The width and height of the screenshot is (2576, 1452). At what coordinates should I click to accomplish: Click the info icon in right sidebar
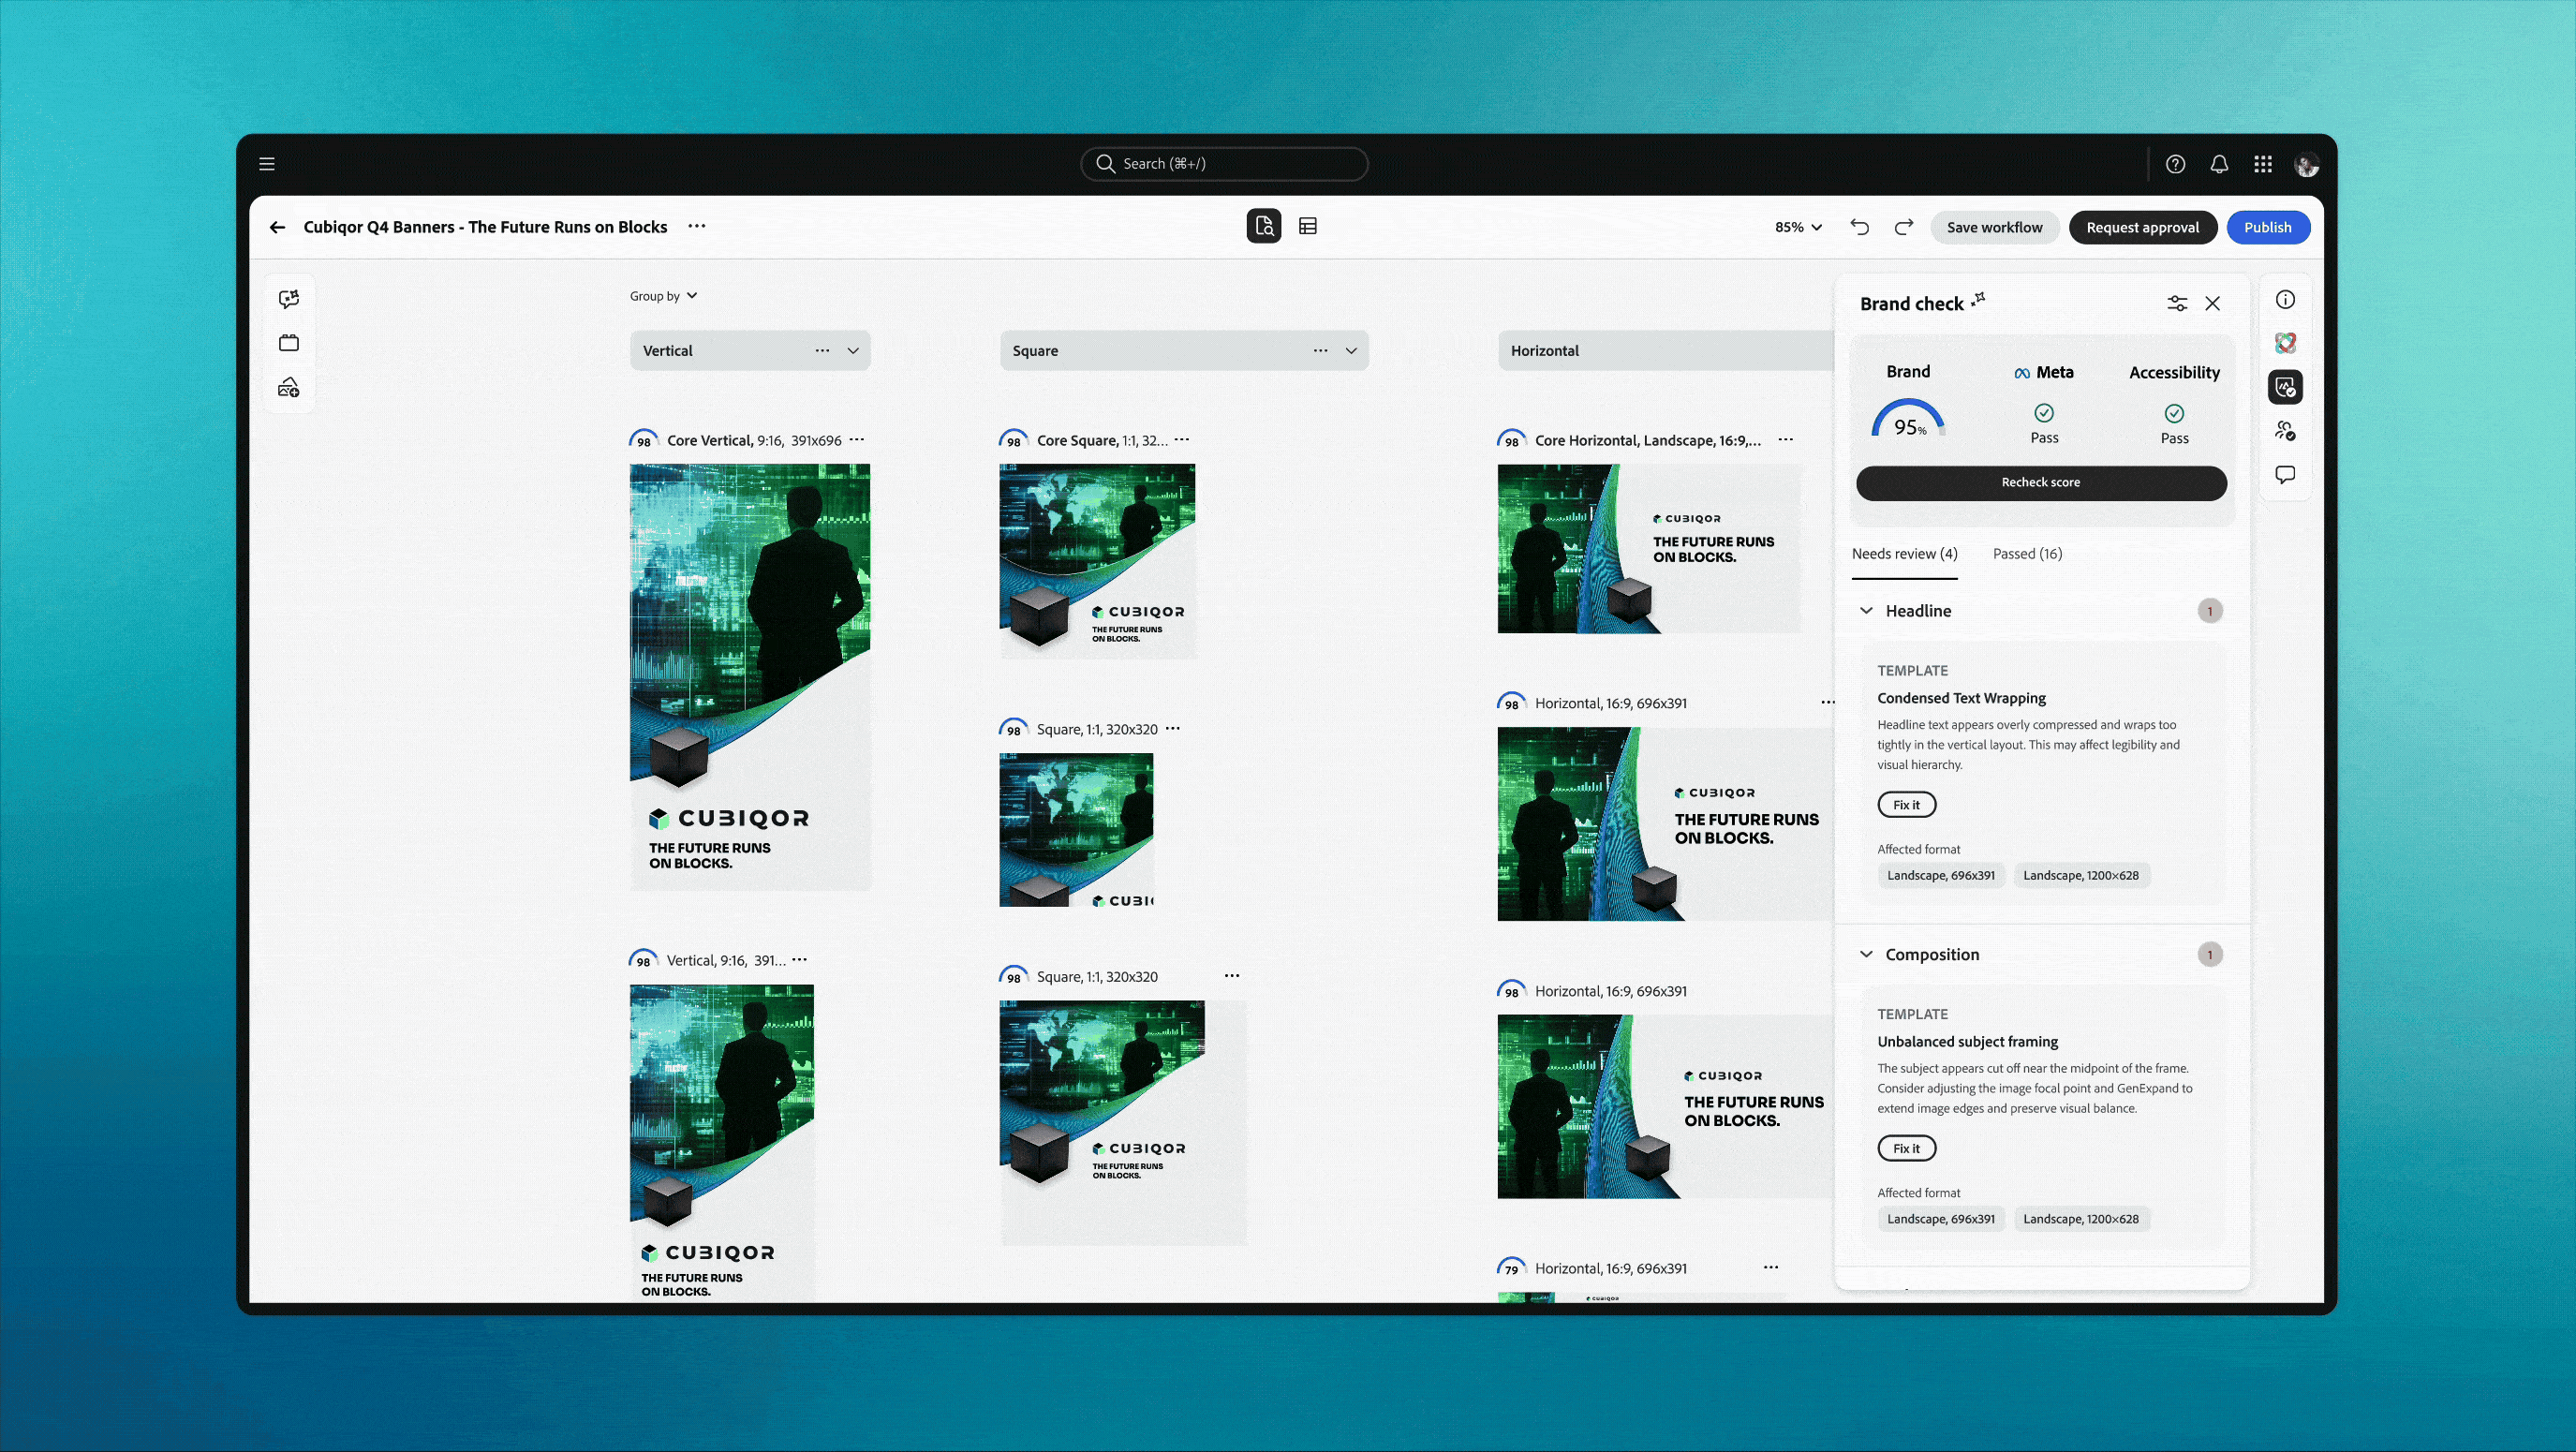(x=2286, y=299)
